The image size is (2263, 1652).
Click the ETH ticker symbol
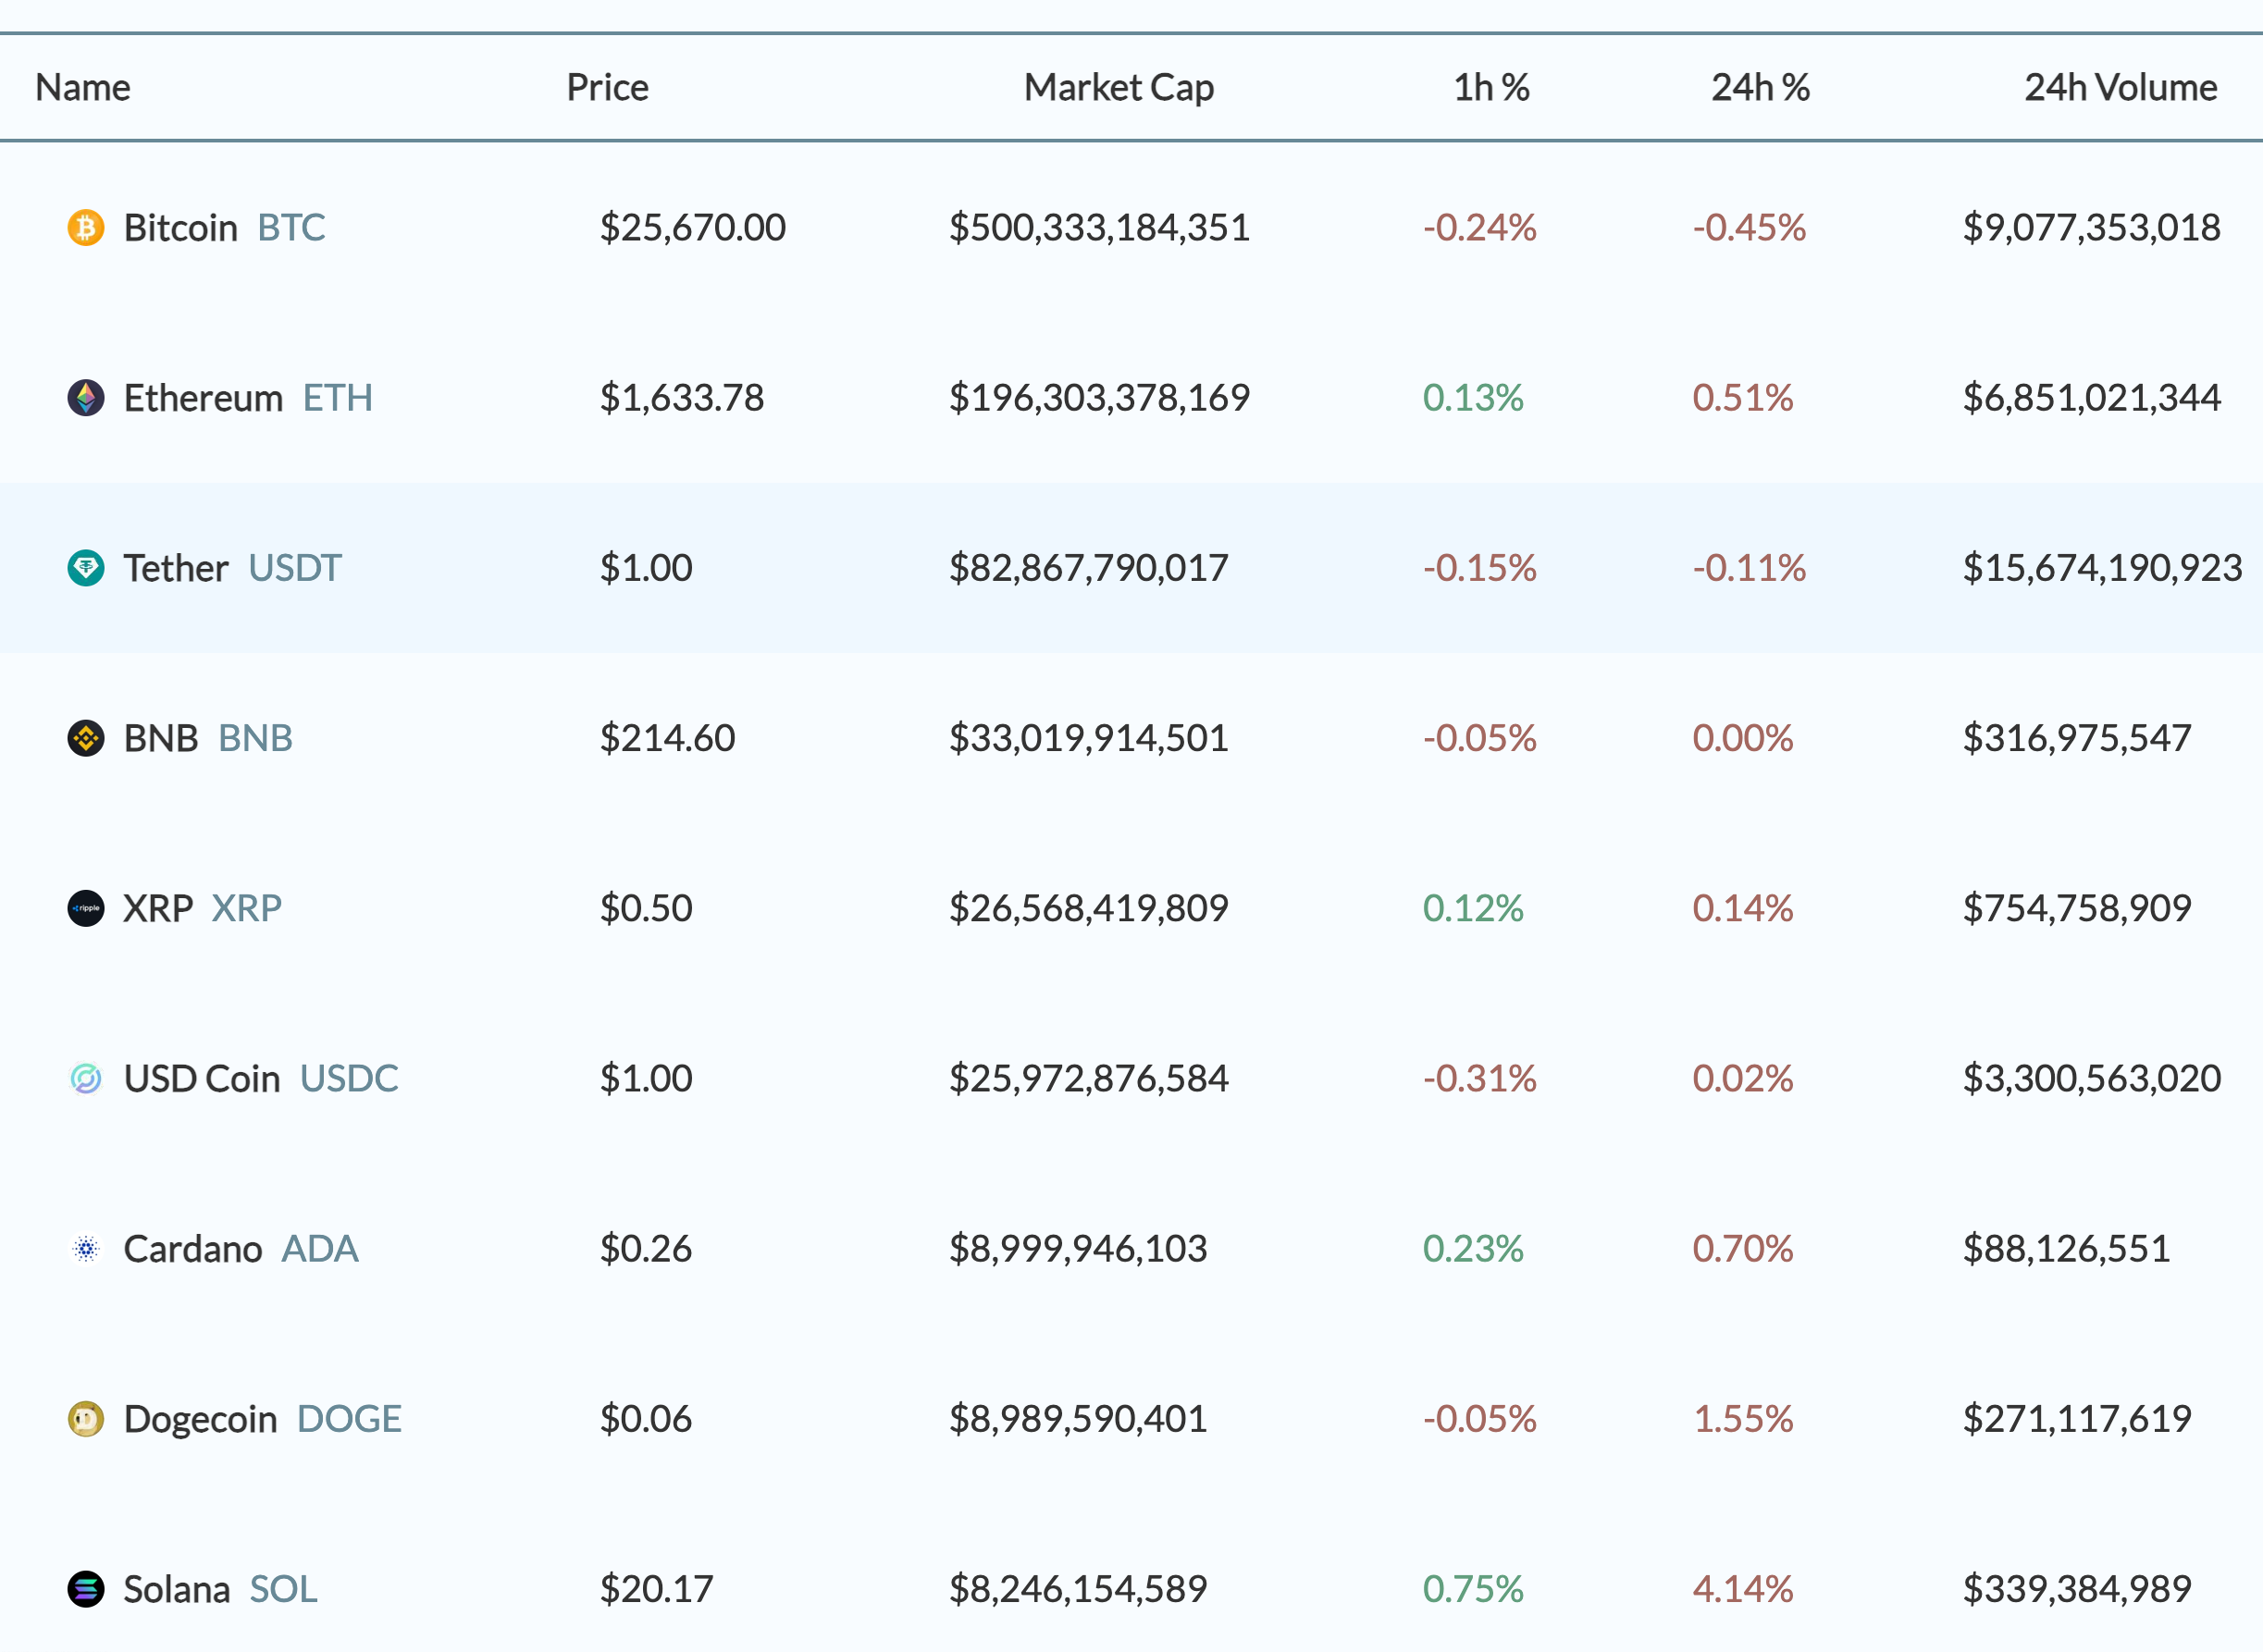pos(338,398)
